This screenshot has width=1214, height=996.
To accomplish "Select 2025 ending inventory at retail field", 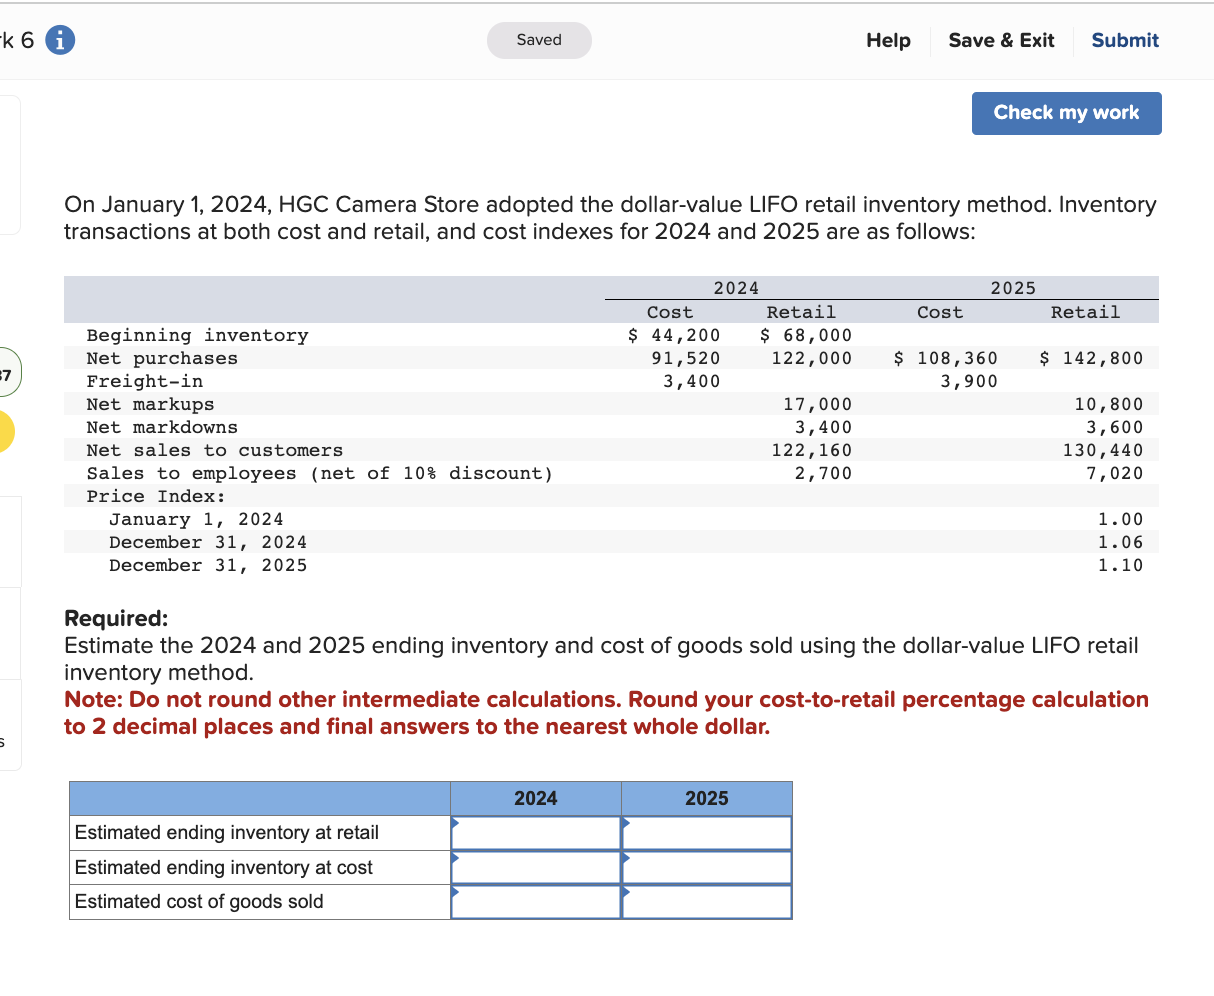I will pos(707,832).
